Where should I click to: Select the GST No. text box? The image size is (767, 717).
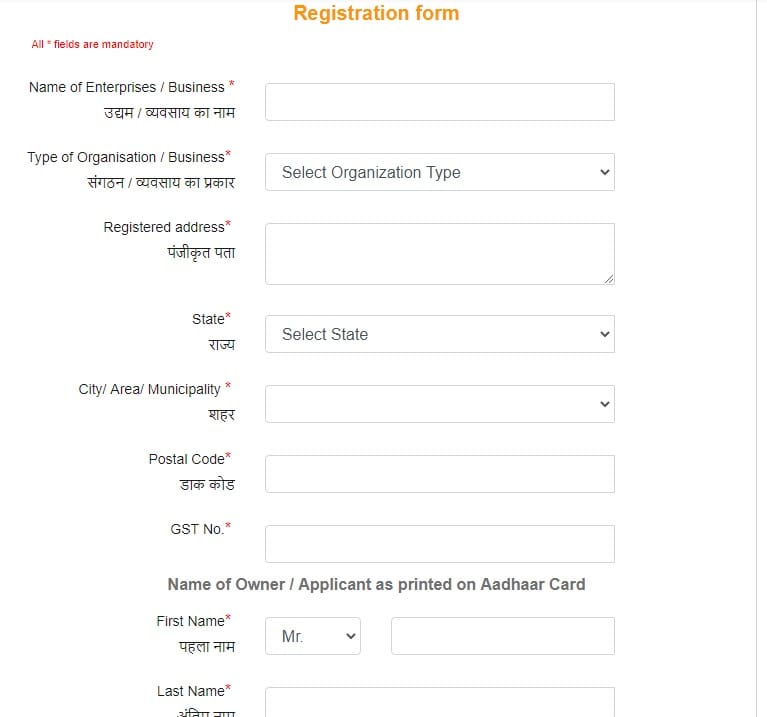pos(439,544)
